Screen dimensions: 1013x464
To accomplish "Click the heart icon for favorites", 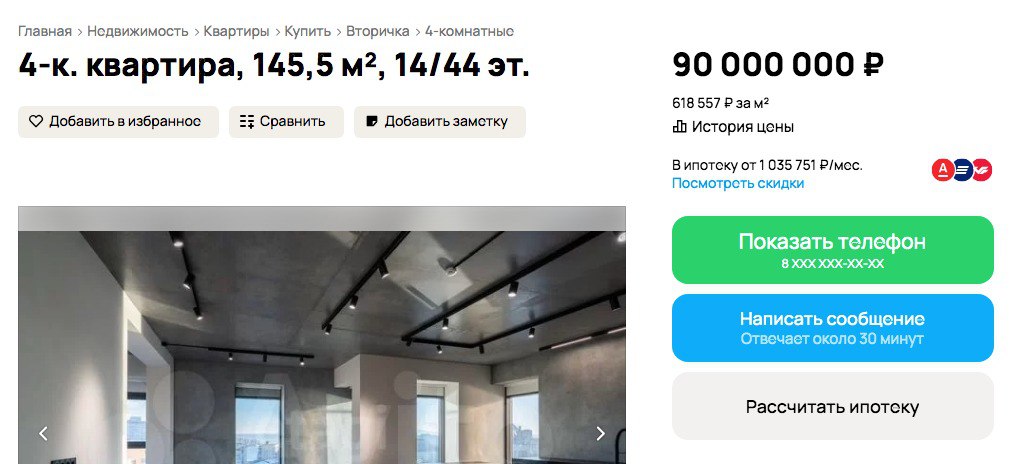I will [x=36, y=122].
